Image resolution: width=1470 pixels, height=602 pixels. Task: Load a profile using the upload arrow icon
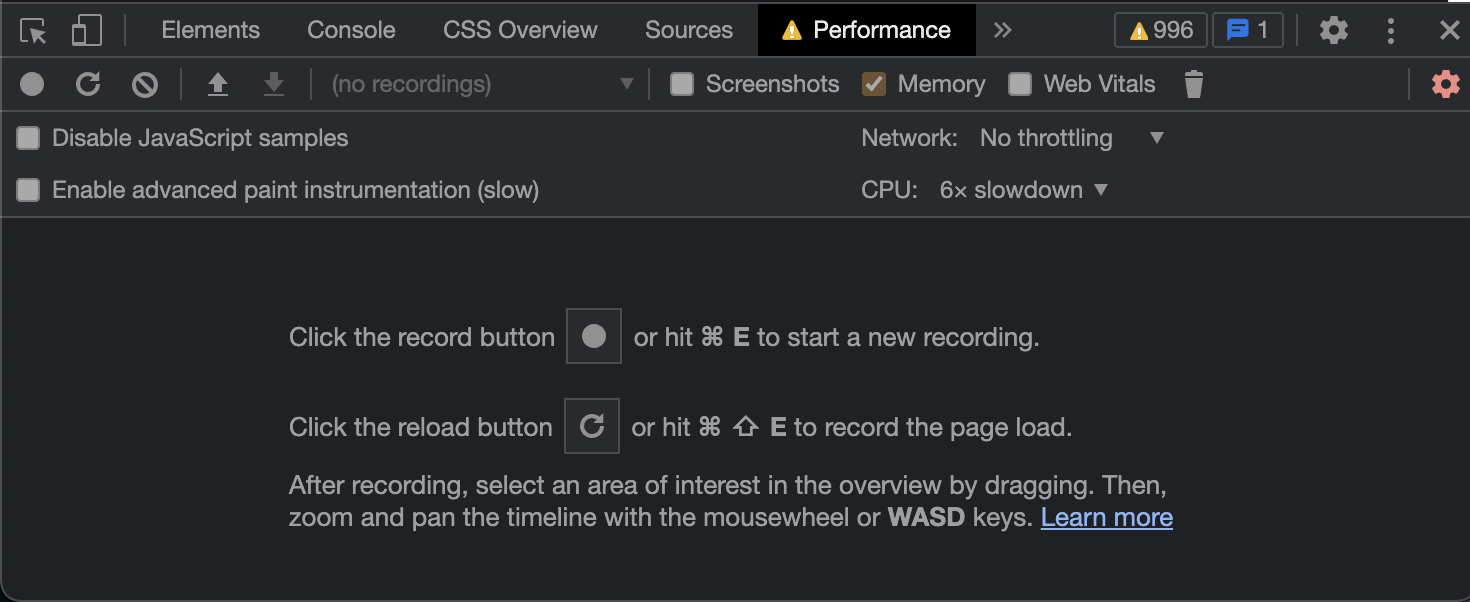coord(218,84)
